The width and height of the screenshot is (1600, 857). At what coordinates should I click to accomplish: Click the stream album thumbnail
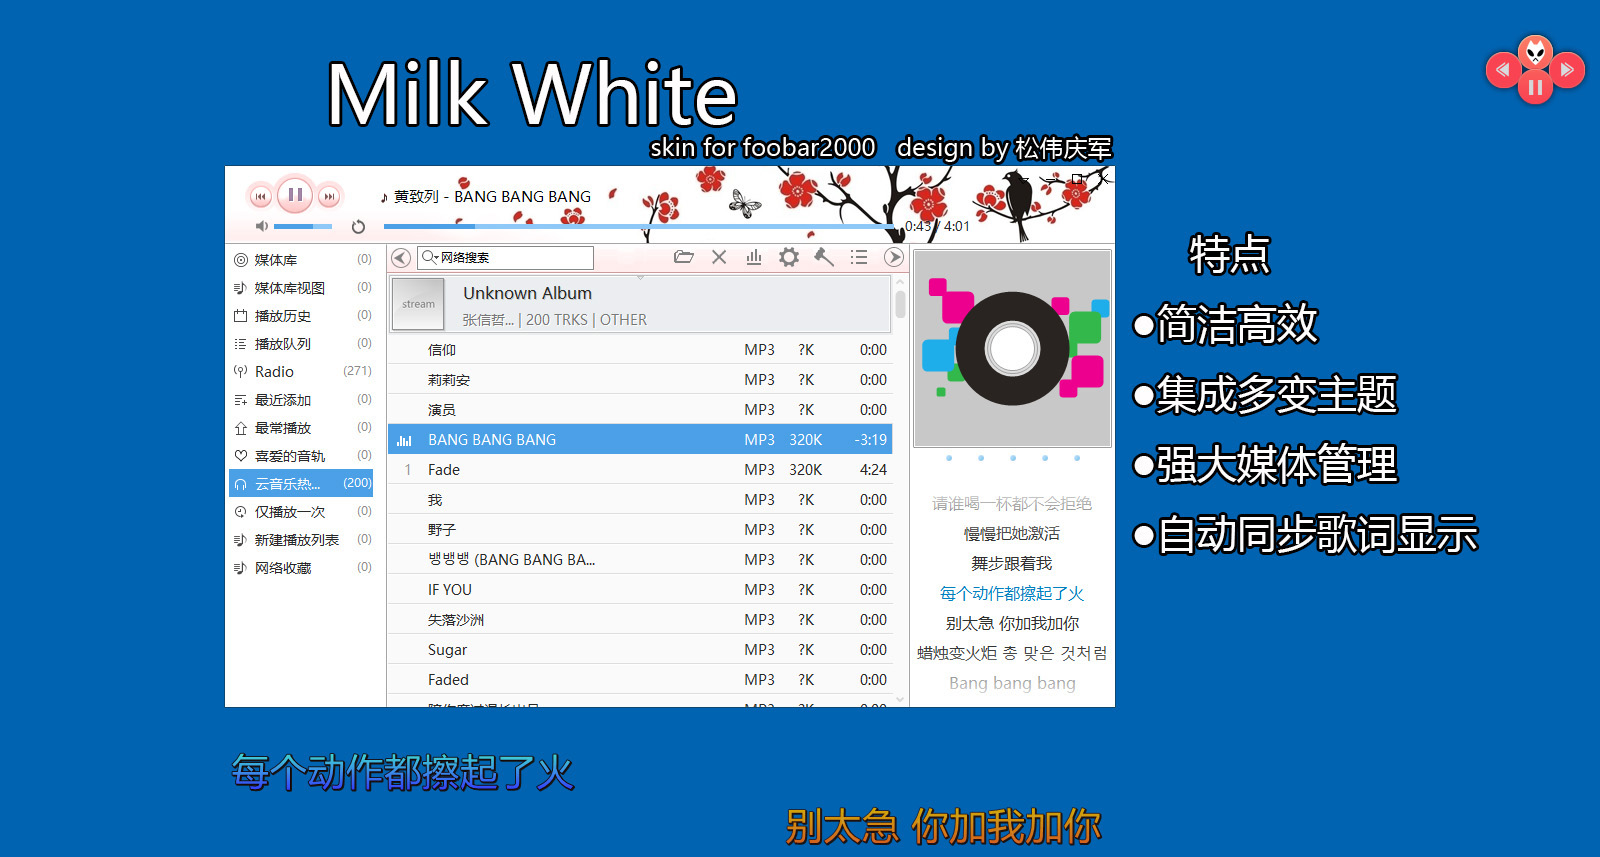coord(418,304)
